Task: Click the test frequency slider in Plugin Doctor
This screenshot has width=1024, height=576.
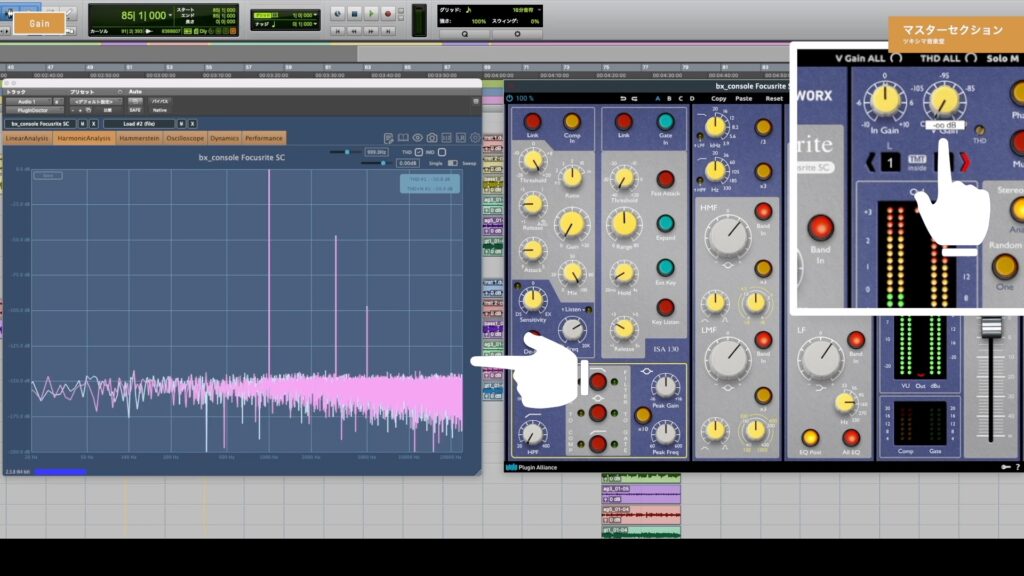Action: tap(346, 152)
